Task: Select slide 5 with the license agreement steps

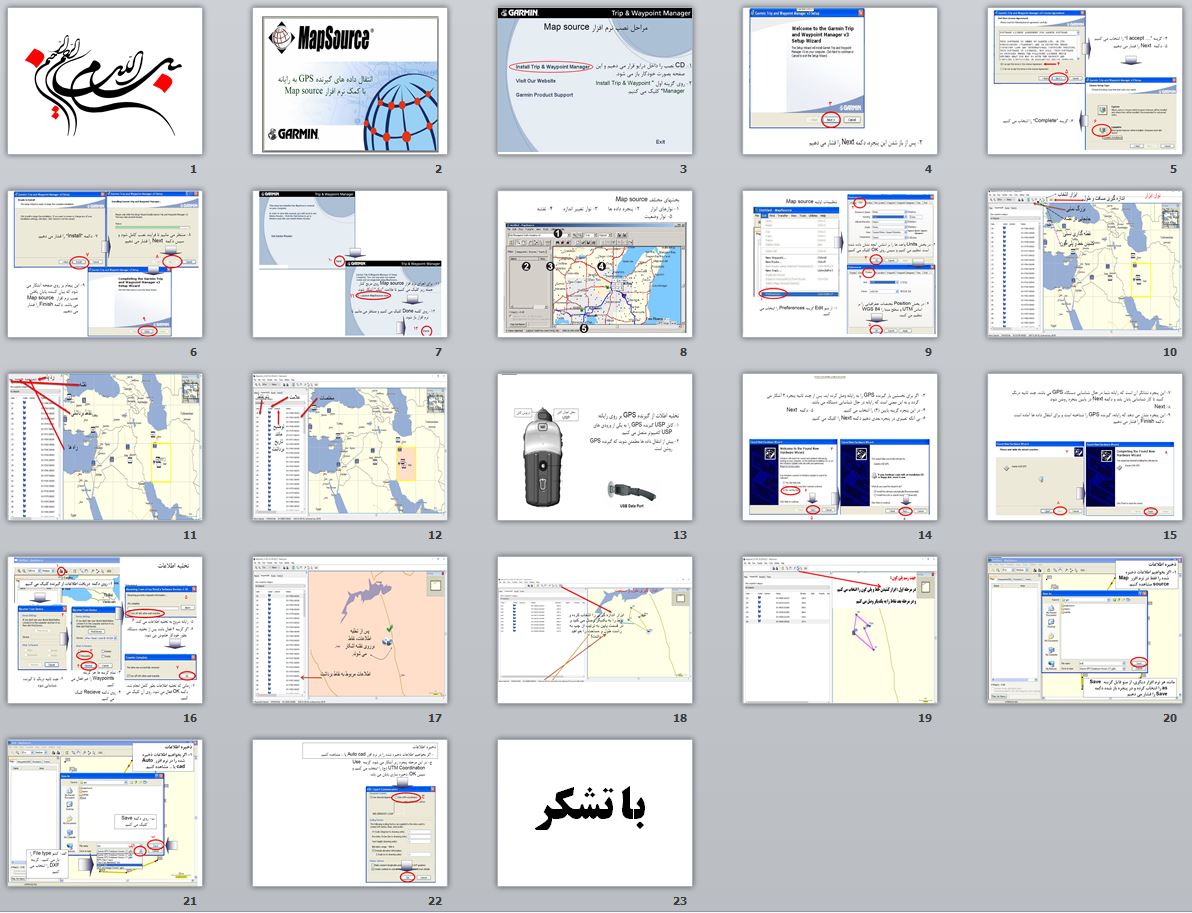Action: point(1085,81)
